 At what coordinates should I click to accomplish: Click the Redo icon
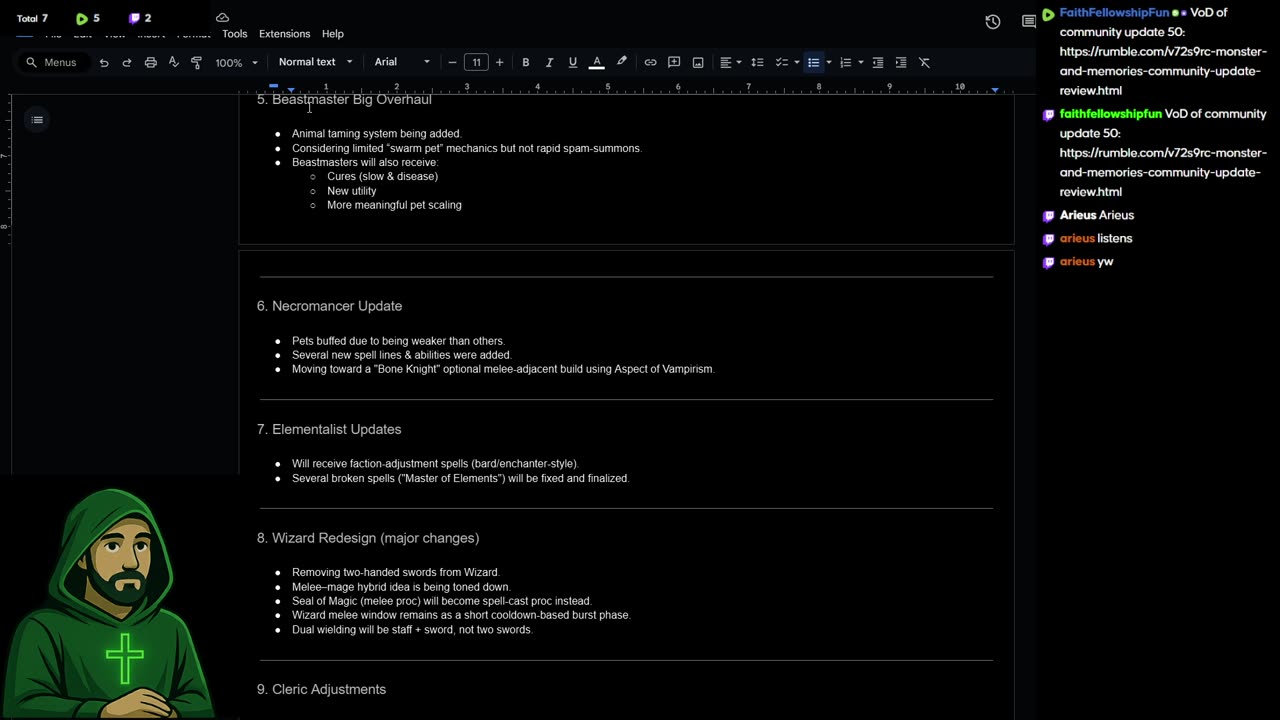127,62
